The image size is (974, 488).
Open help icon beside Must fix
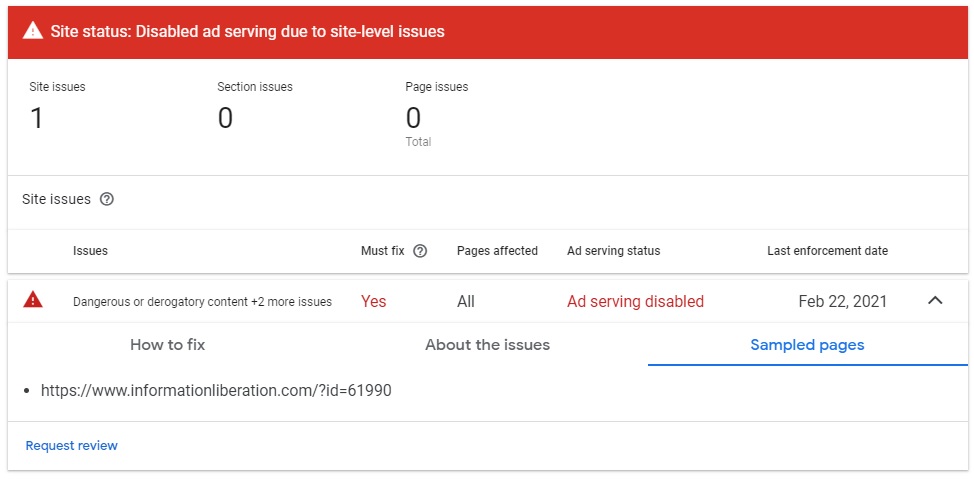point(420,251)
